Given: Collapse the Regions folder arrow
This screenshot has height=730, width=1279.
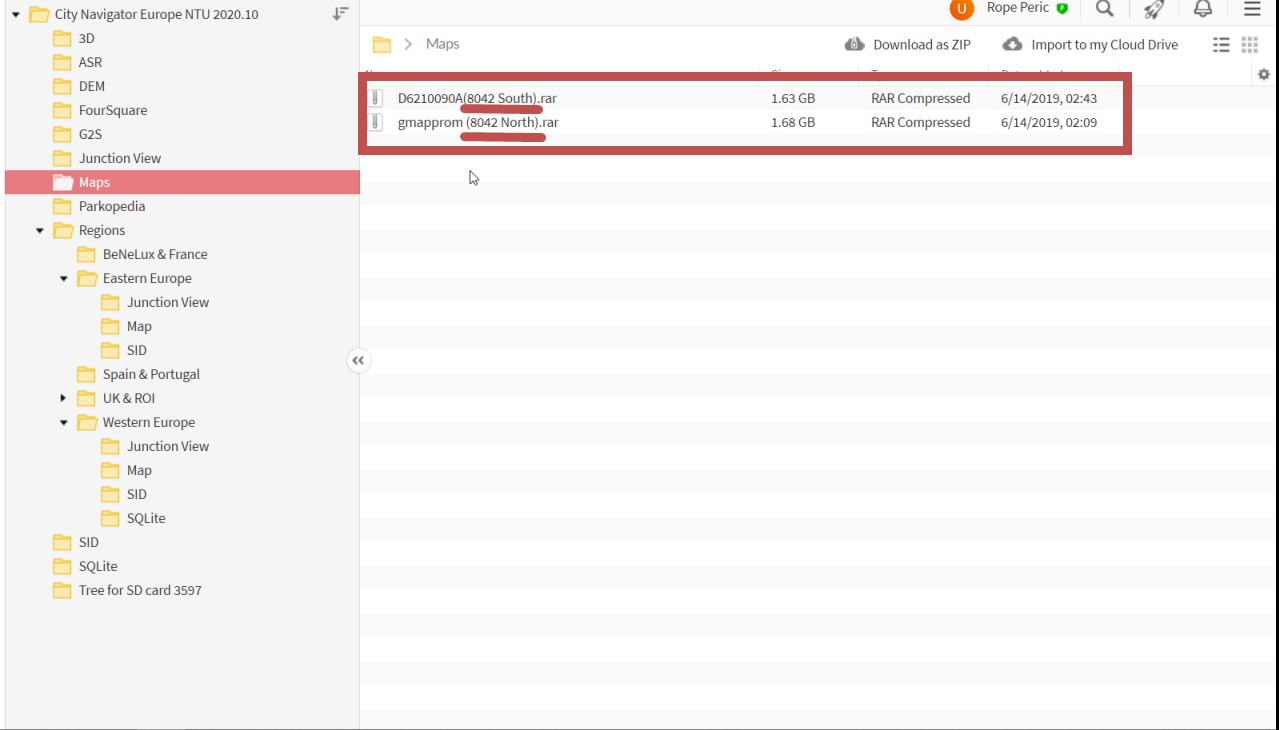Looking at the screenshot, I should pos(40,231).
